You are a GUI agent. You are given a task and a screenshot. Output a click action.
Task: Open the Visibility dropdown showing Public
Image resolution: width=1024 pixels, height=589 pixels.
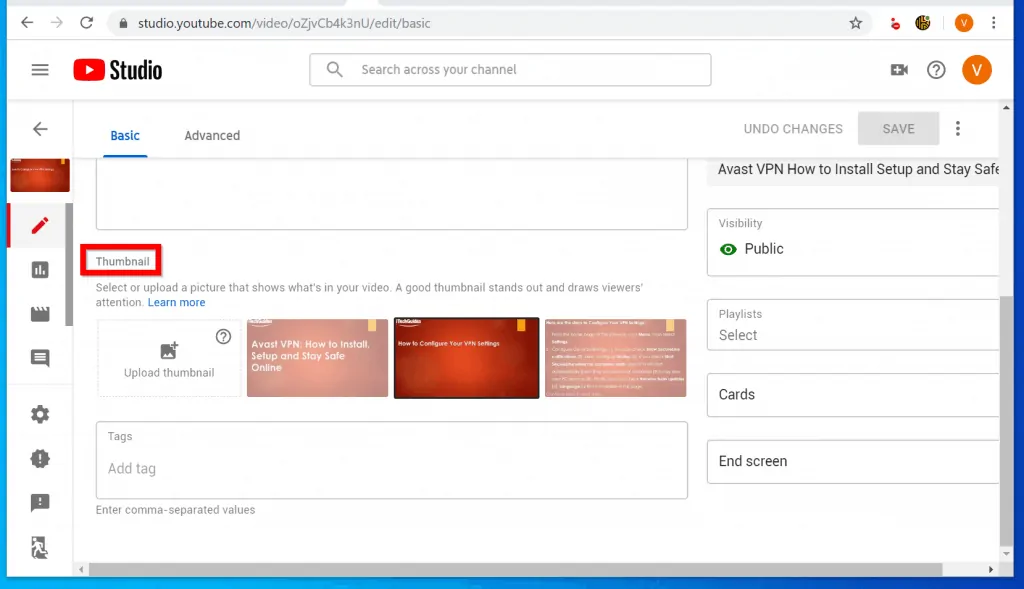tap(852, 240)
